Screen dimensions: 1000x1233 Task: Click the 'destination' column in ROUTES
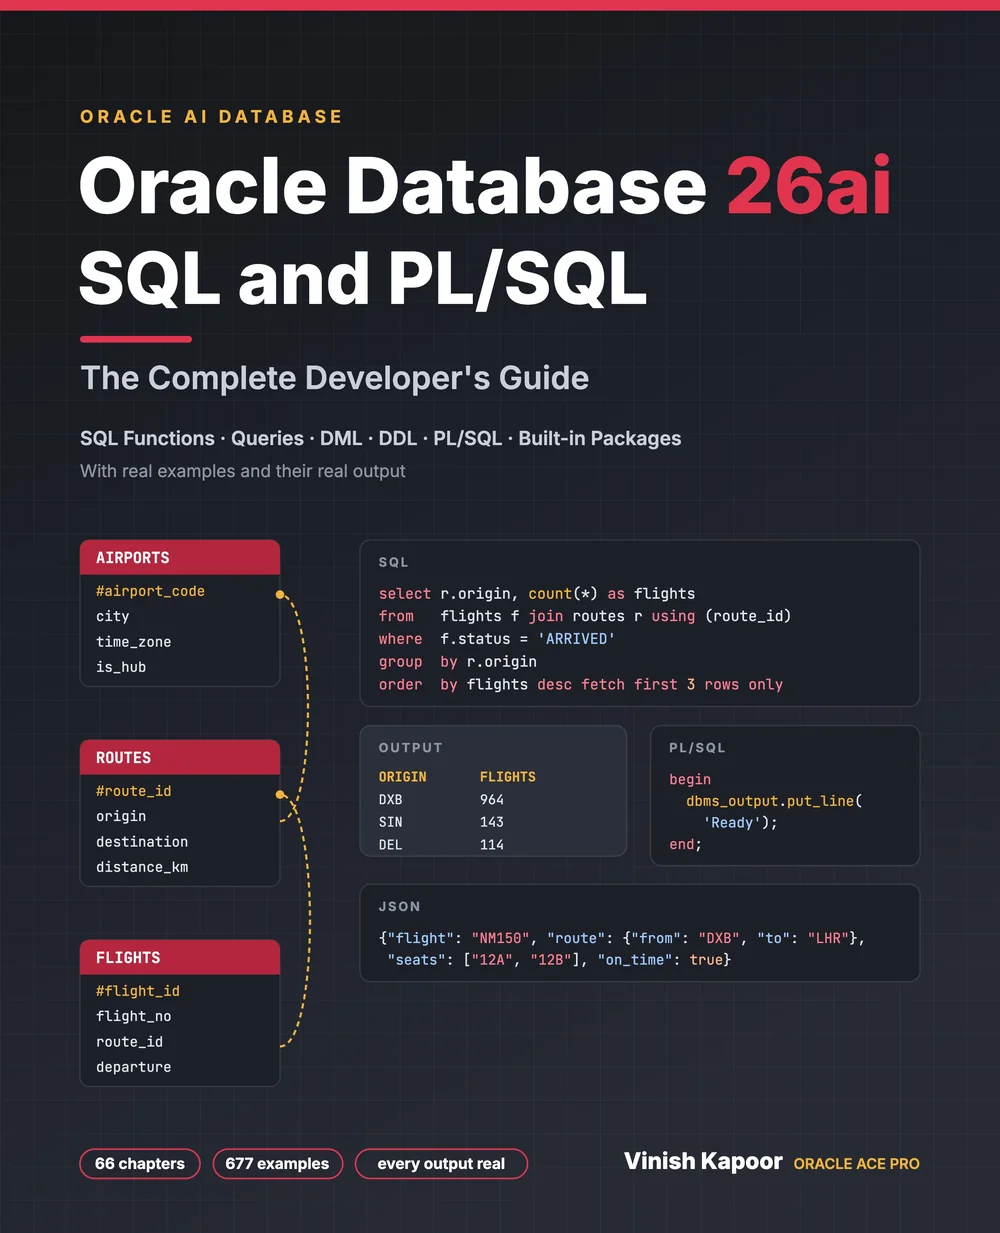tap(142, 842)
